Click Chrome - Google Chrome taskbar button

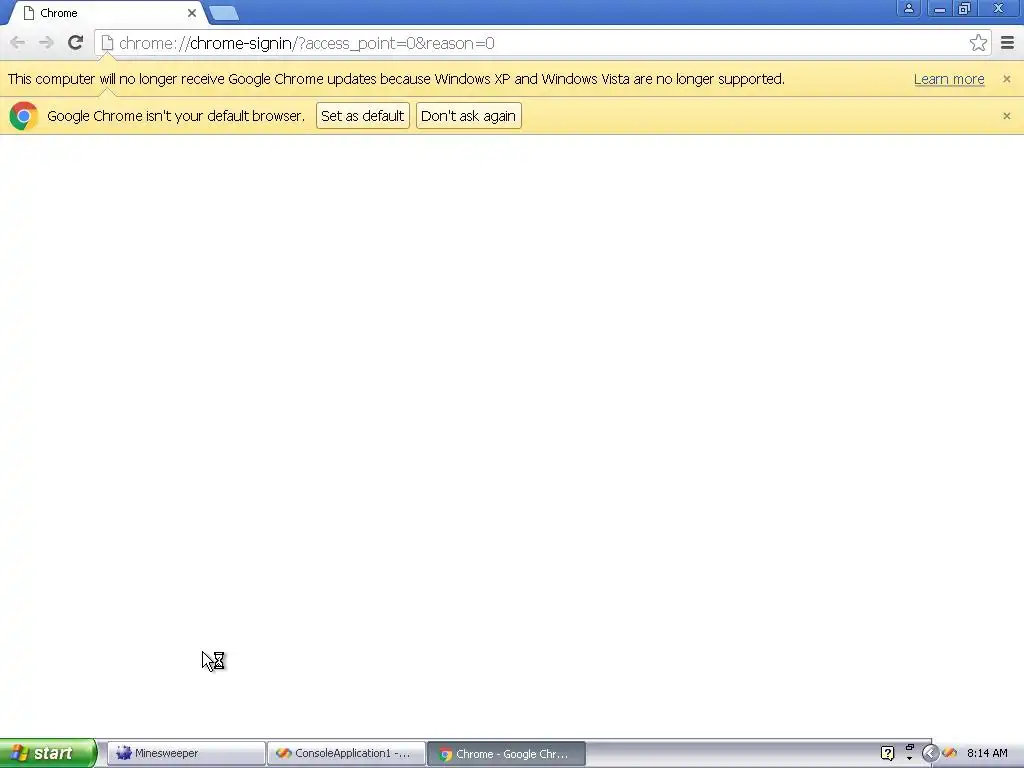tap(506, 754)
